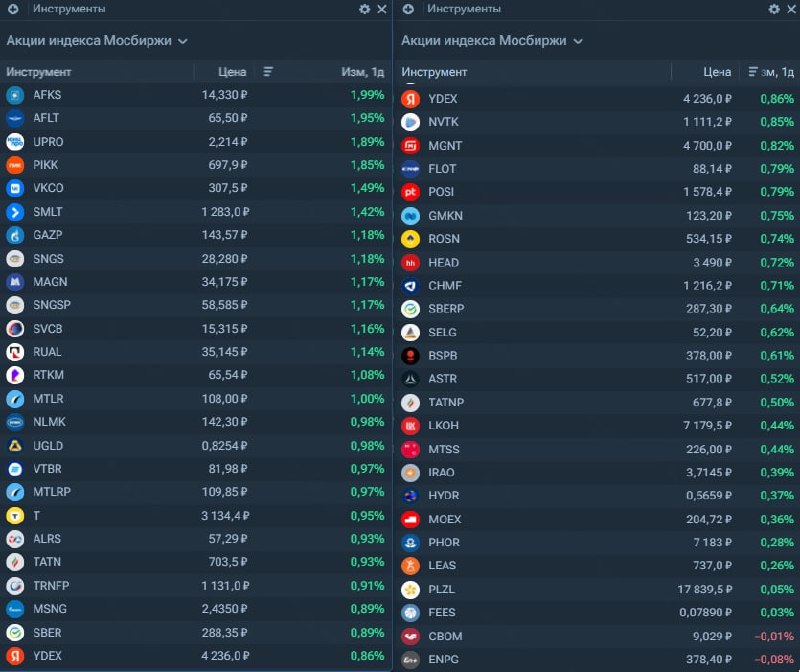Click the UPRO logo icon
The height and width of the screenshot is (672, 800).
point(15,142)
